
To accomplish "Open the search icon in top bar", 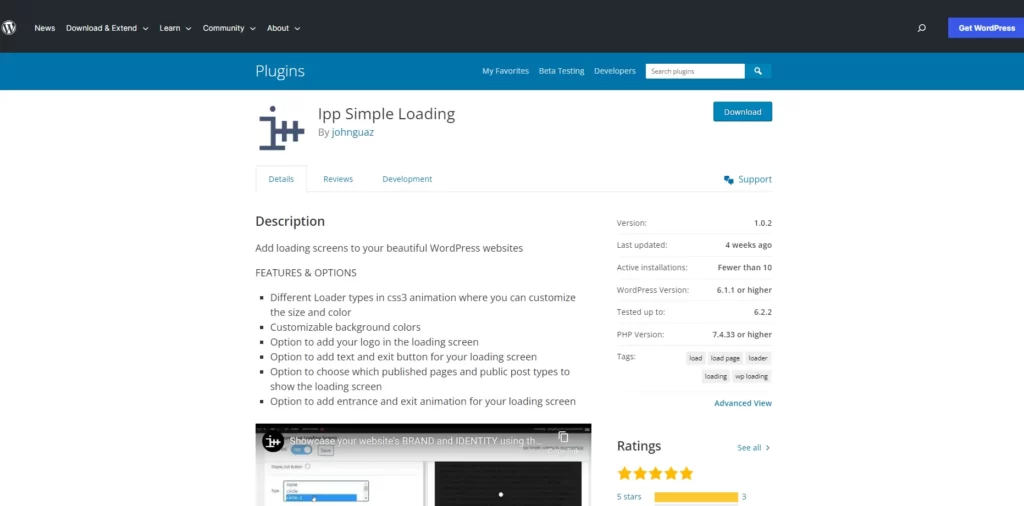I will pos(921,28).
